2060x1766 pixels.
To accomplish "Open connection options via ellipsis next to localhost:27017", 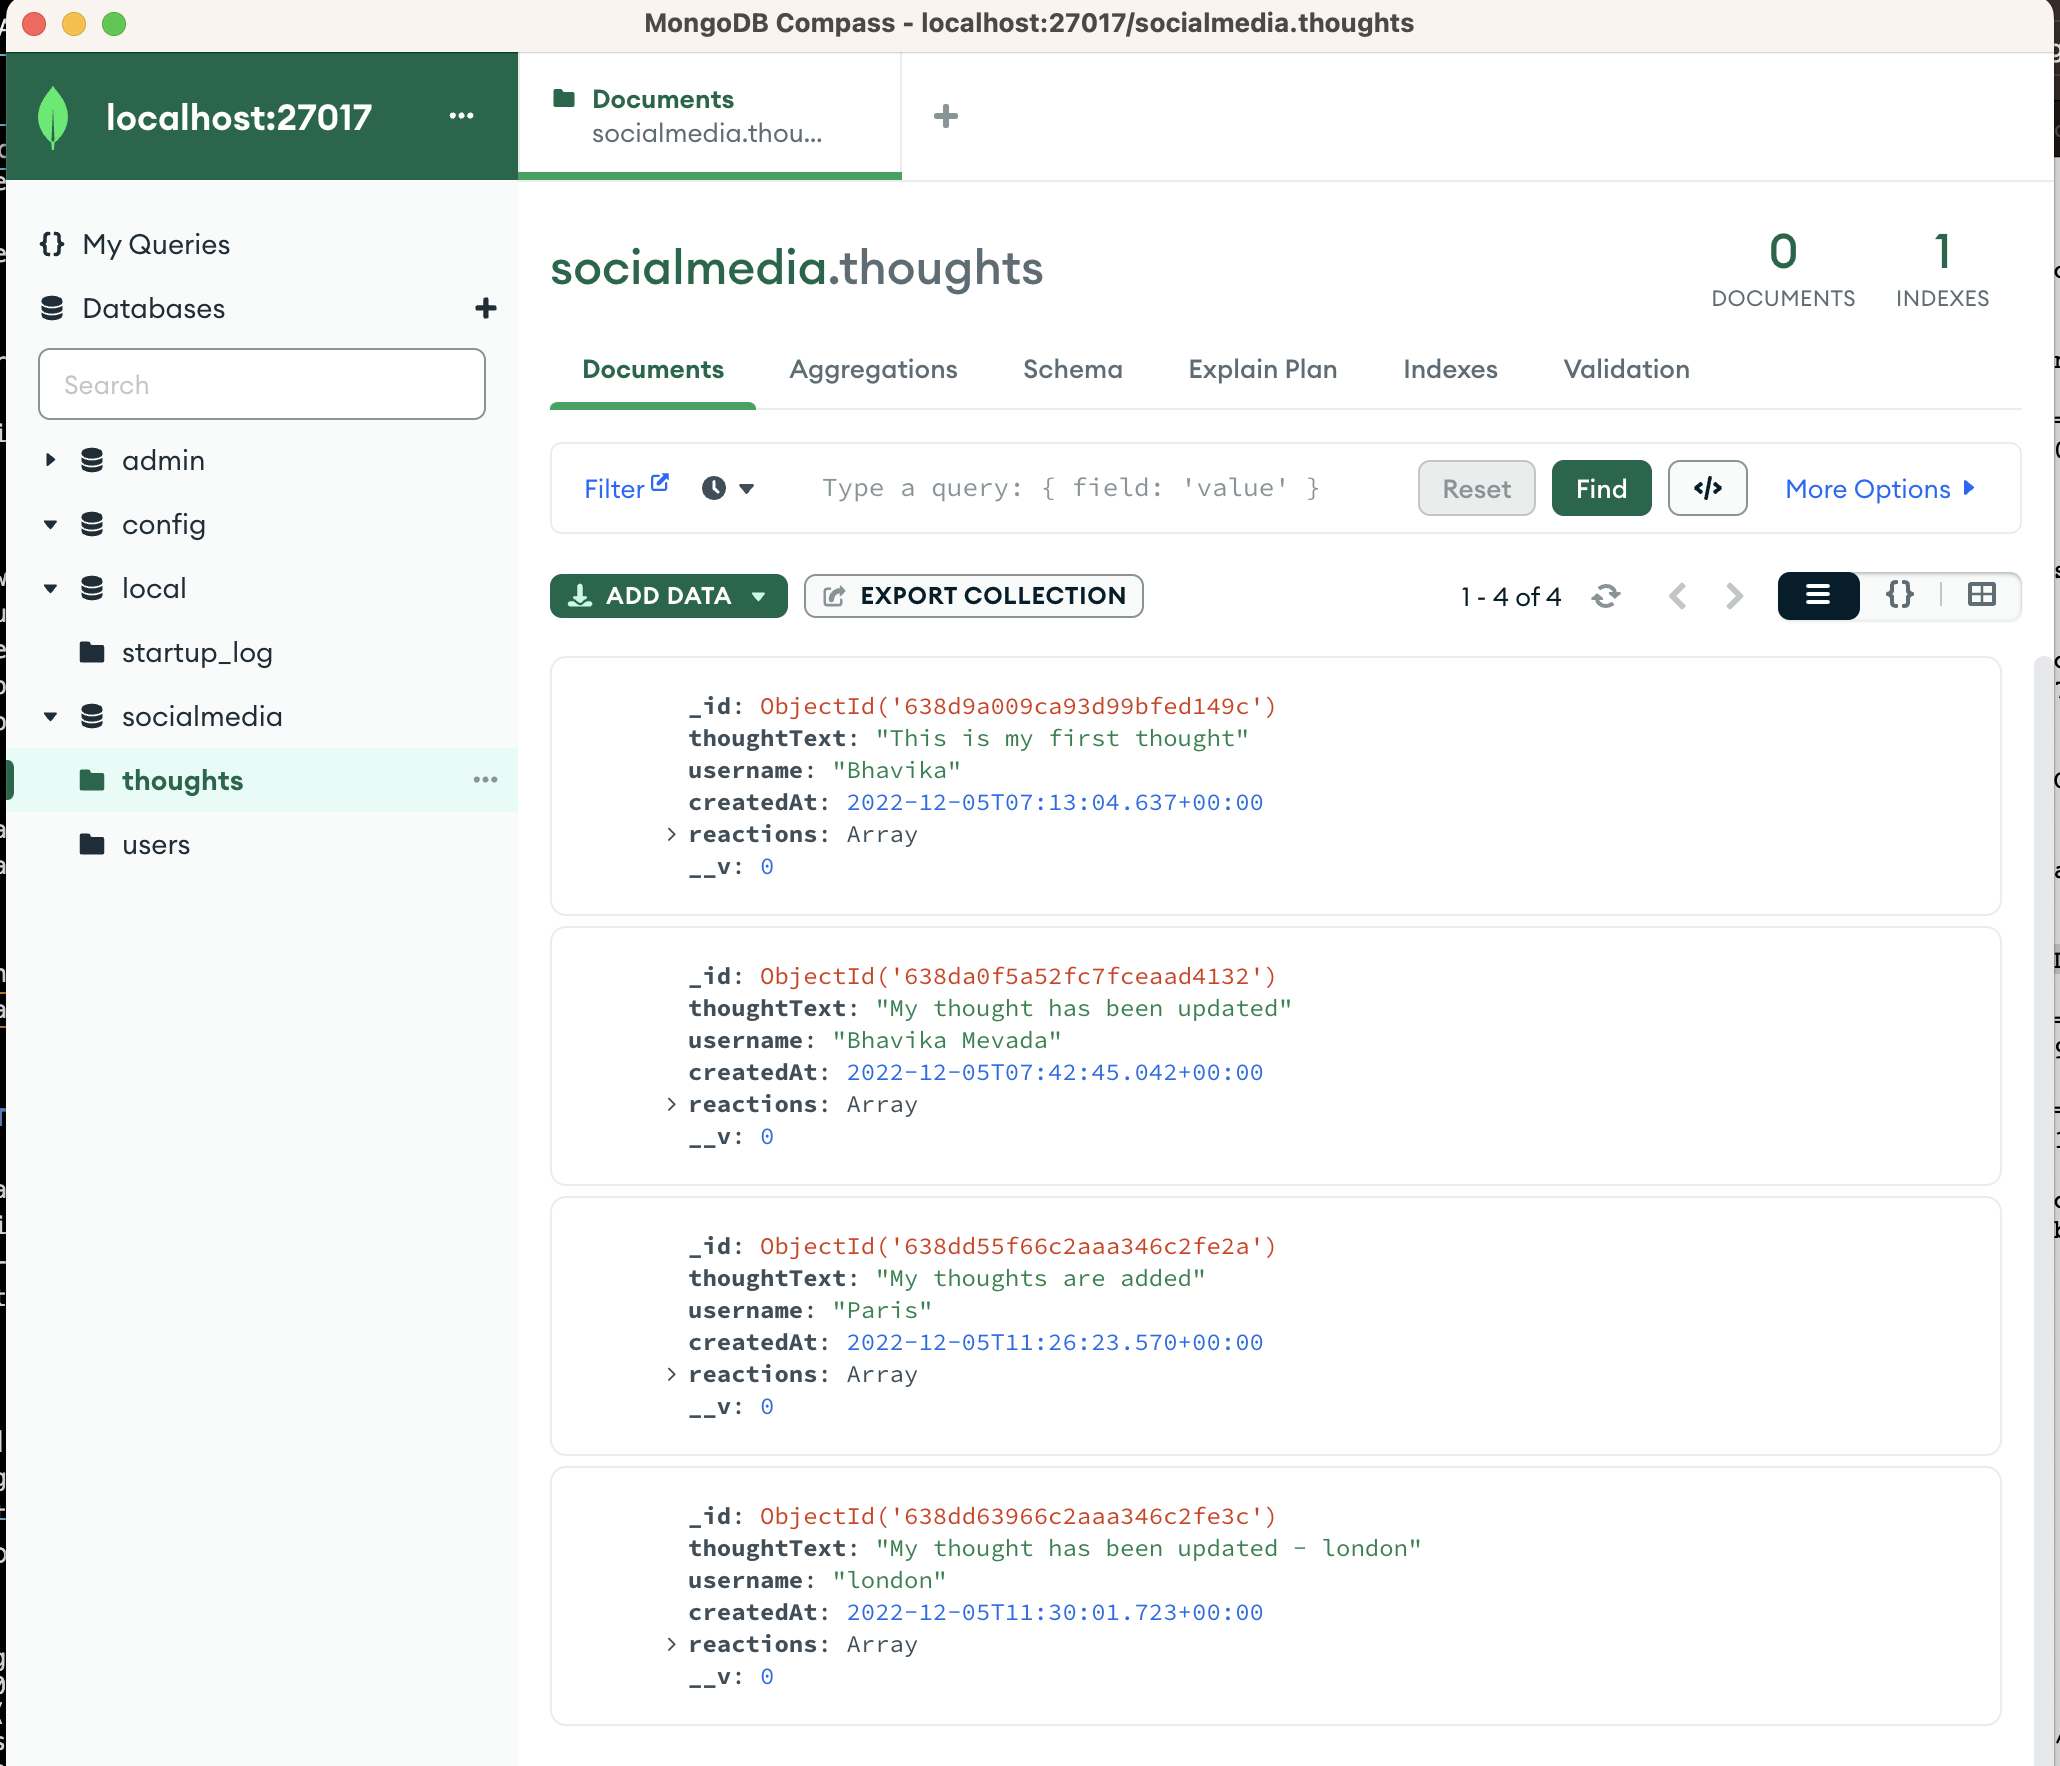I will (x=462, y=117).
